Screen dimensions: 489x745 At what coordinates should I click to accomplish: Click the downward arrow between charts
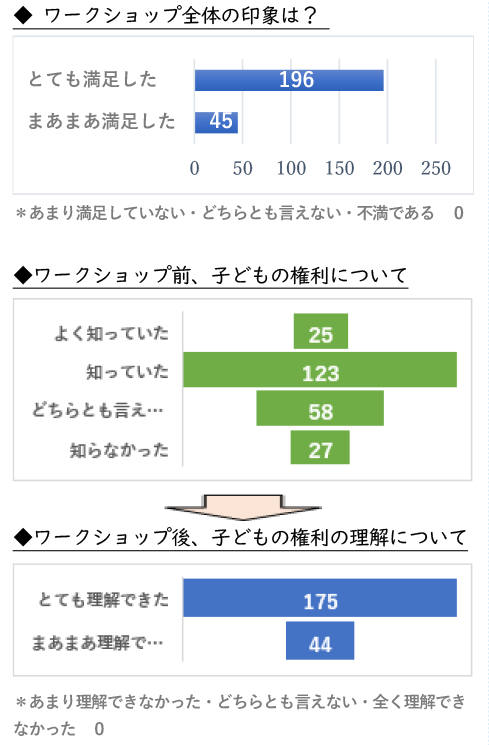coord(243,507)
